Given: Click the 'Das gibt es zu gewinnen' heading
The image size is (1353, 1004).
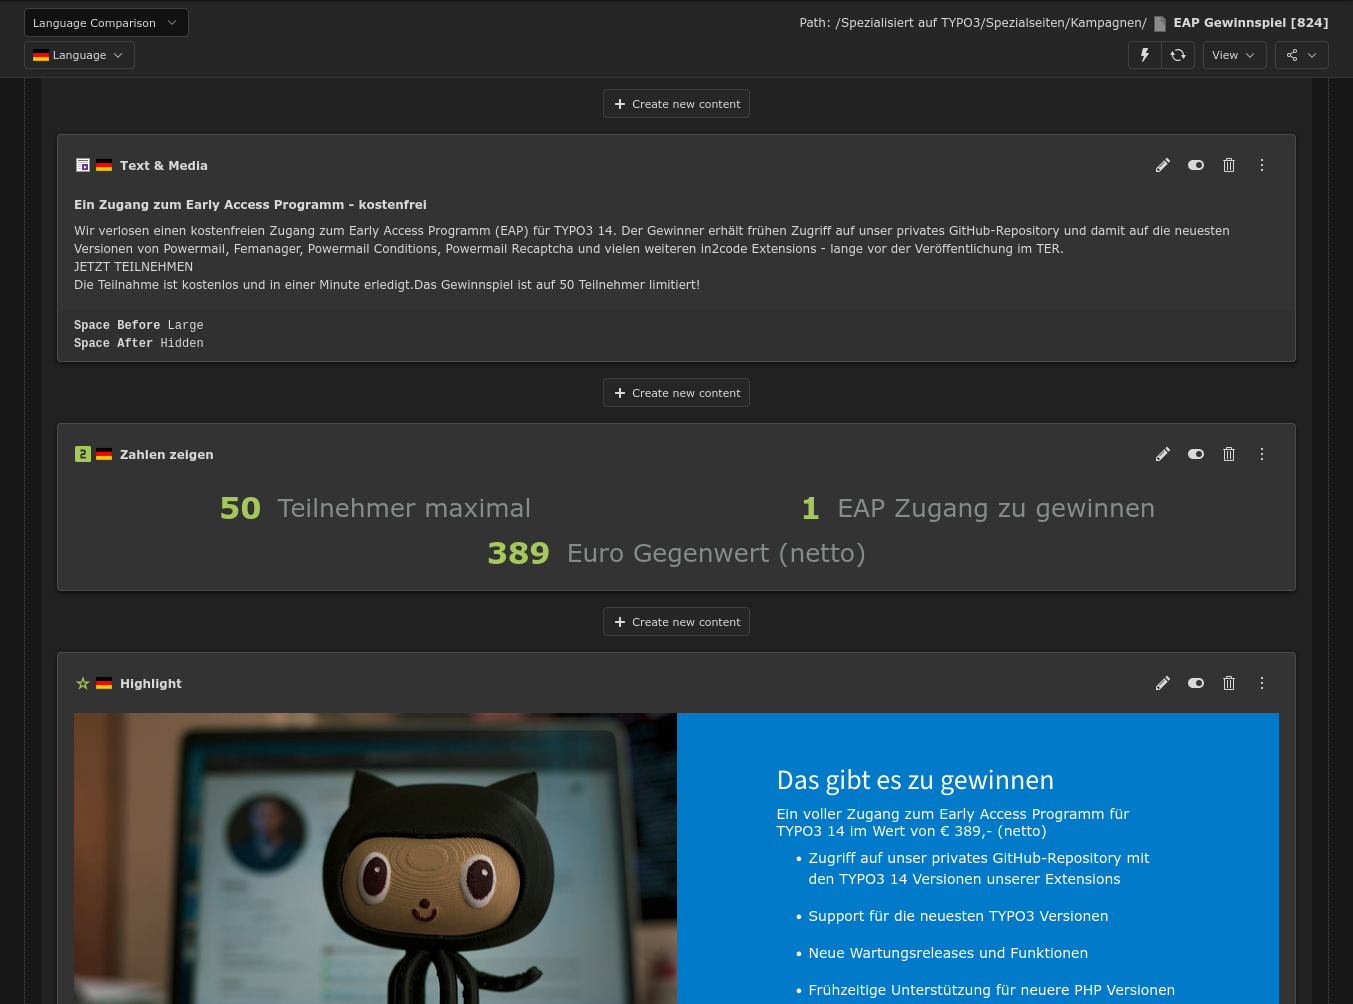Looking at the screenshot, I should click(915, 780).
